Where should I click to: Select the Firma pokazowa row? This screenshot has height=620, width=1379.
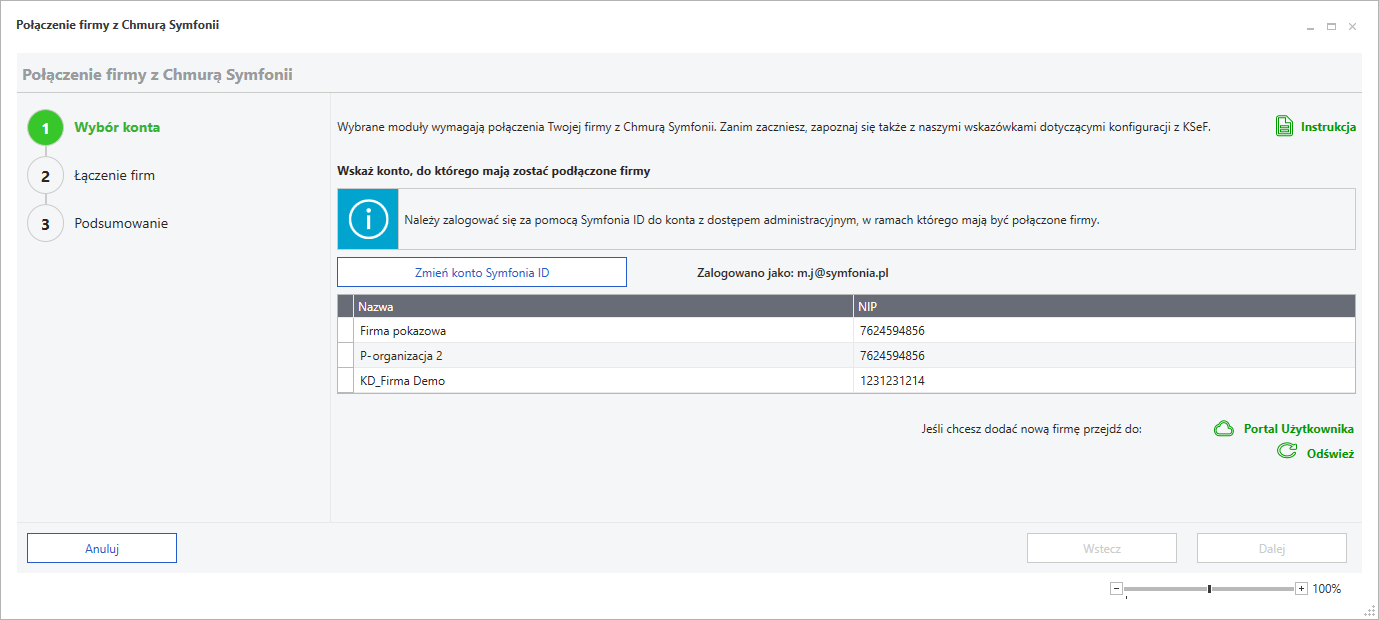(x=846, y=331)
